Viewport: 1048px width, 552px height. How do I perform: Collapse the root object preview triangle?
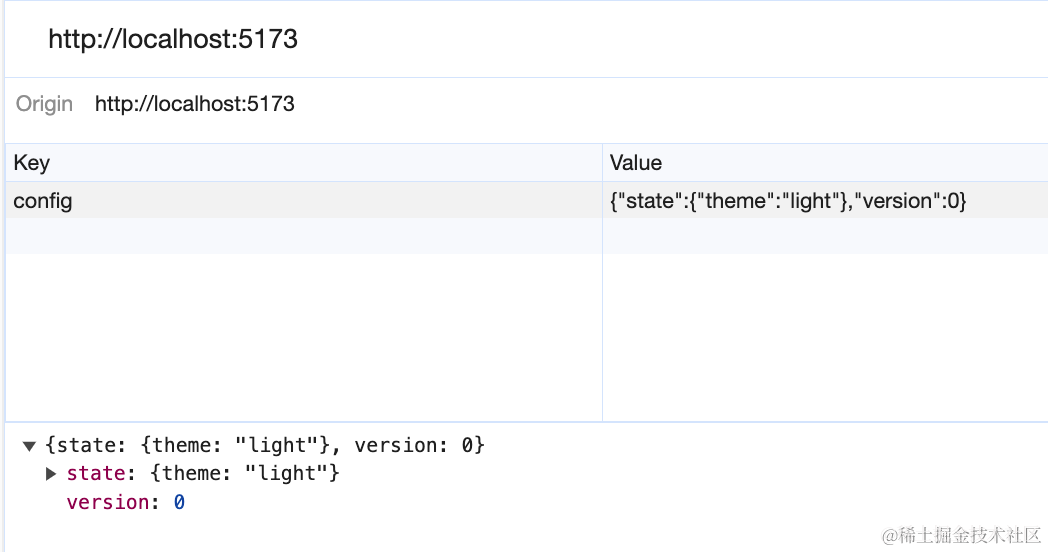tap(30, 446)
